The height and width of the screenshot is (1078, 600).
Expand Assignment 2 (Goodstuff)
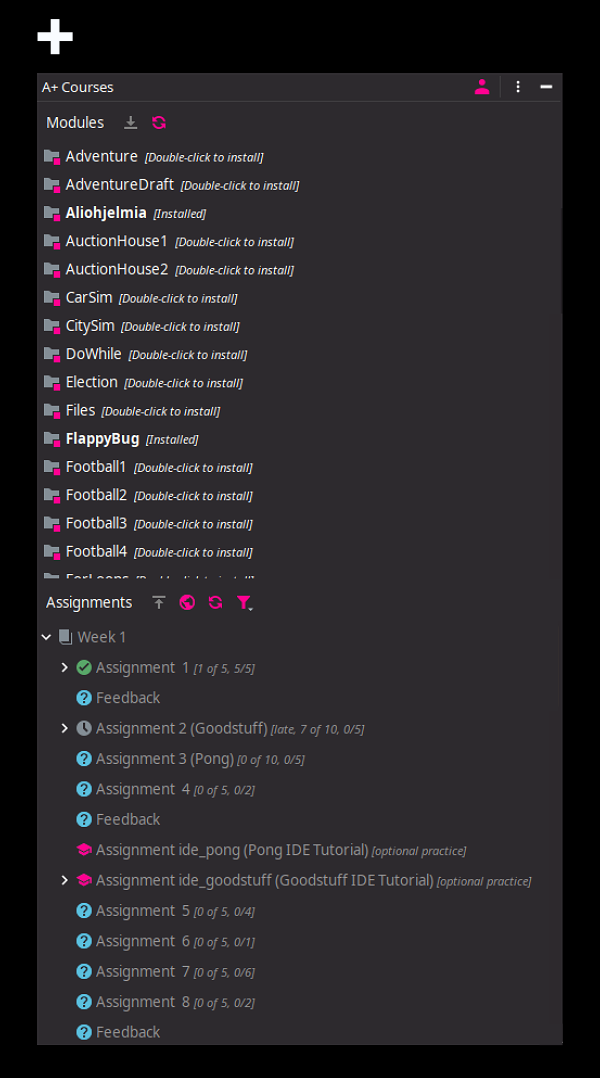(x=65, y=728)
